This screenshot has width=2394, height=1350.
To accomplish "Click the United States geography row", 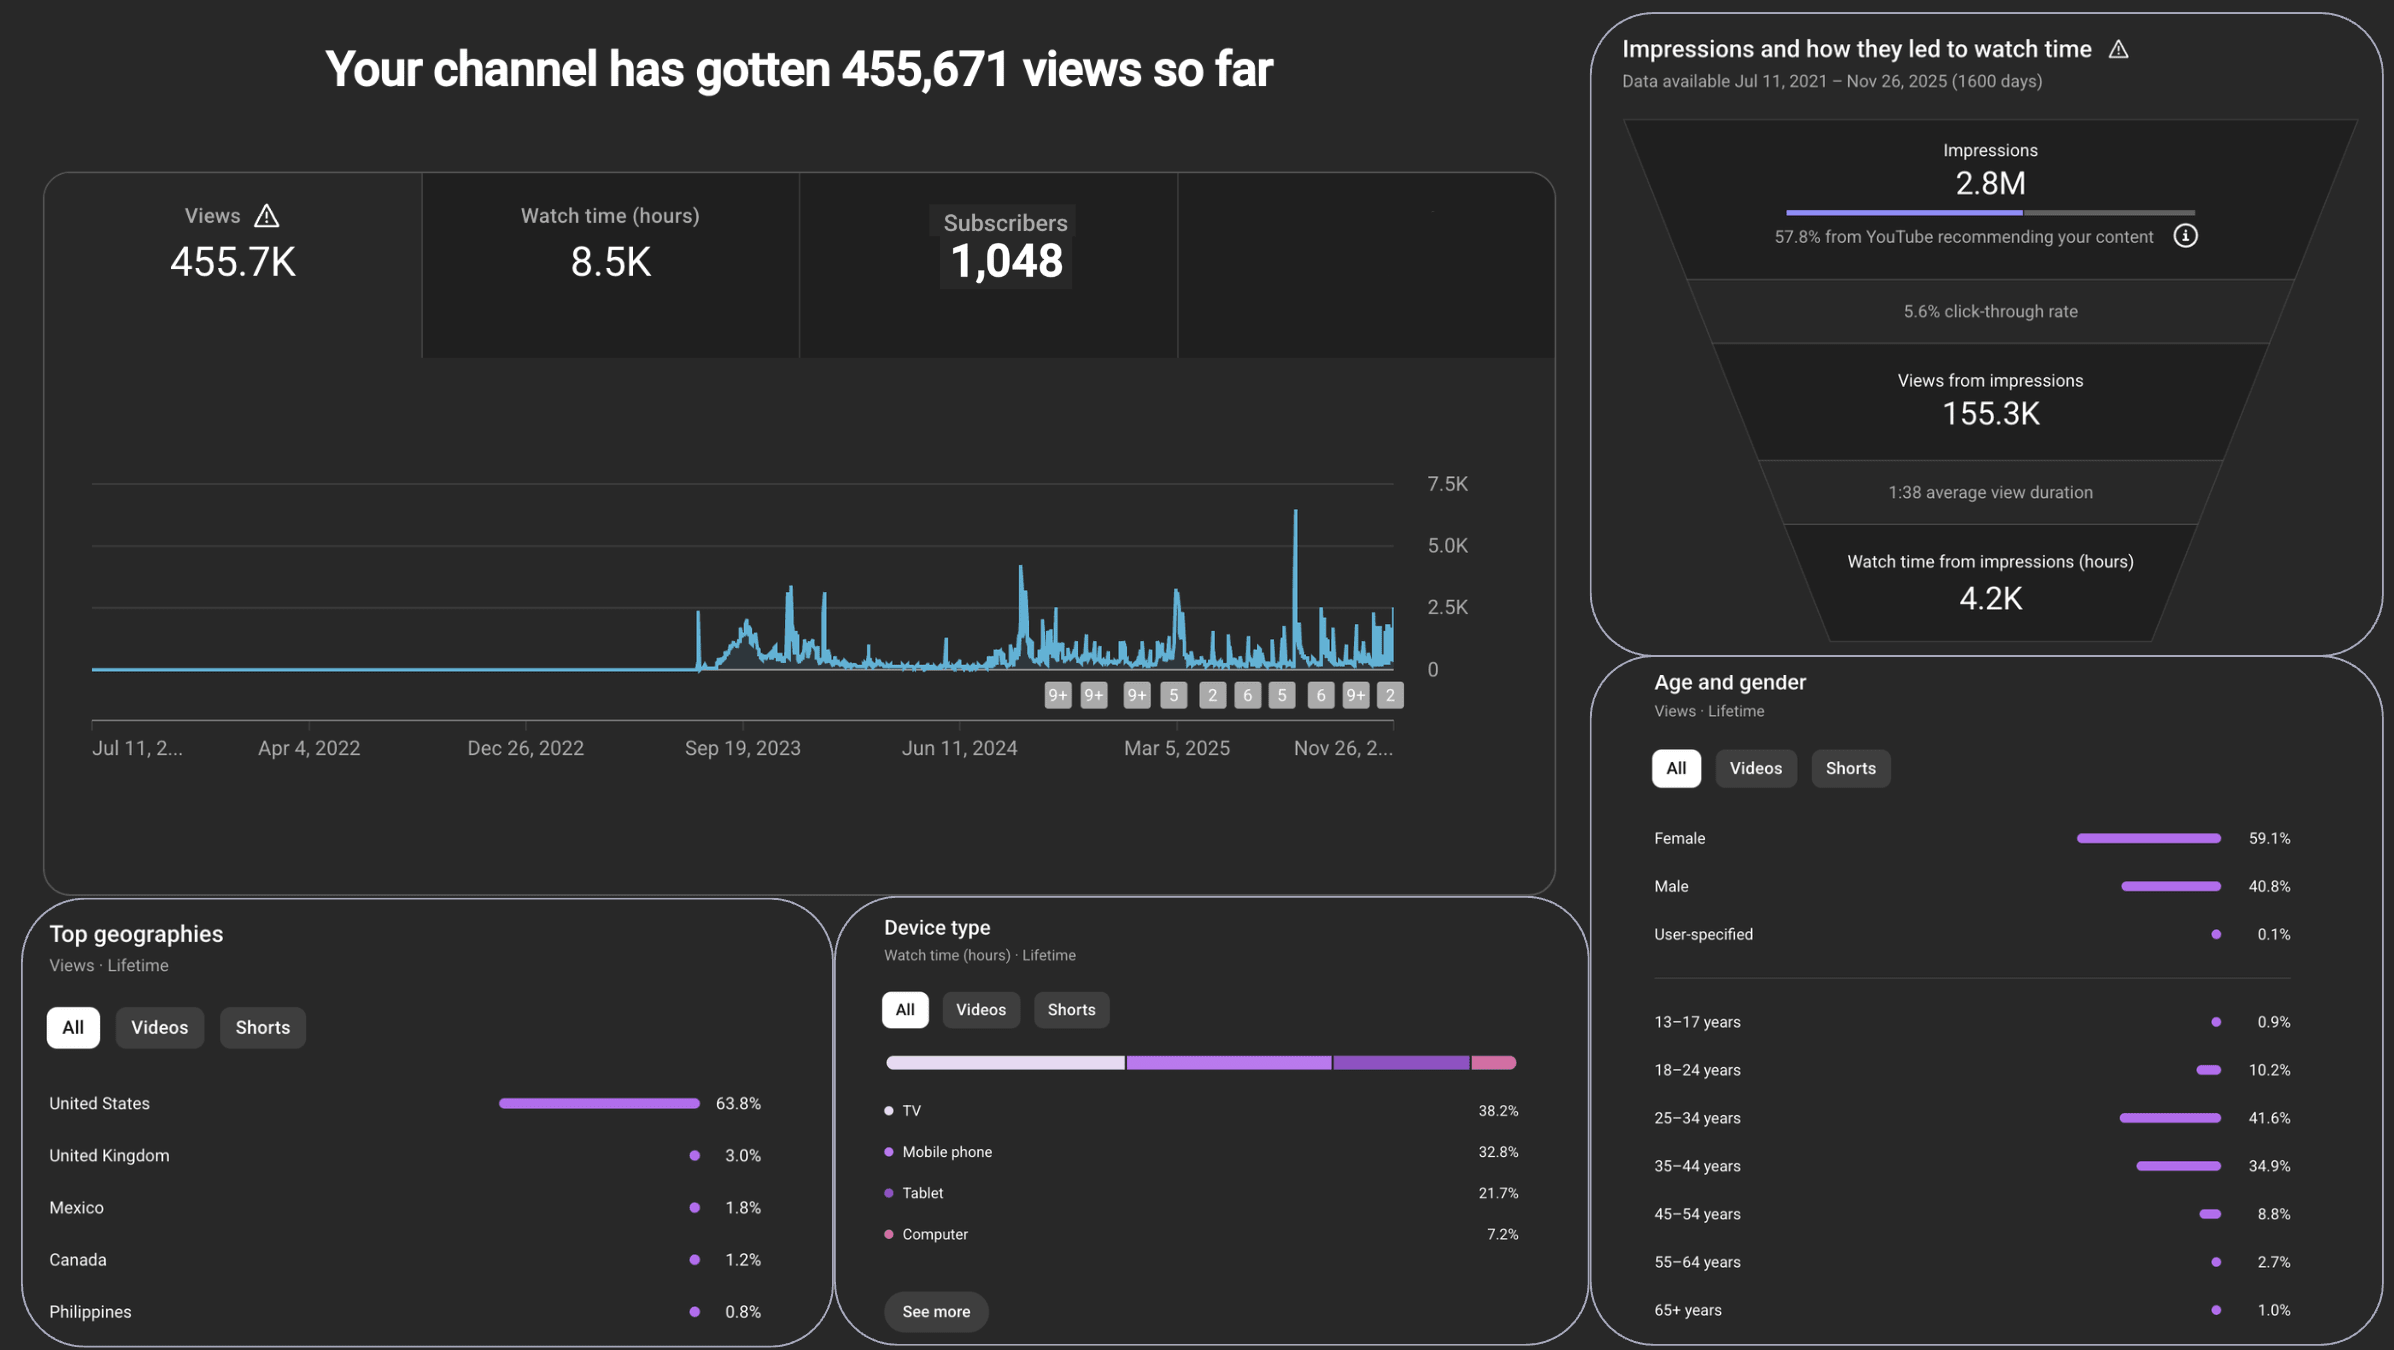I will [405, 1103].
